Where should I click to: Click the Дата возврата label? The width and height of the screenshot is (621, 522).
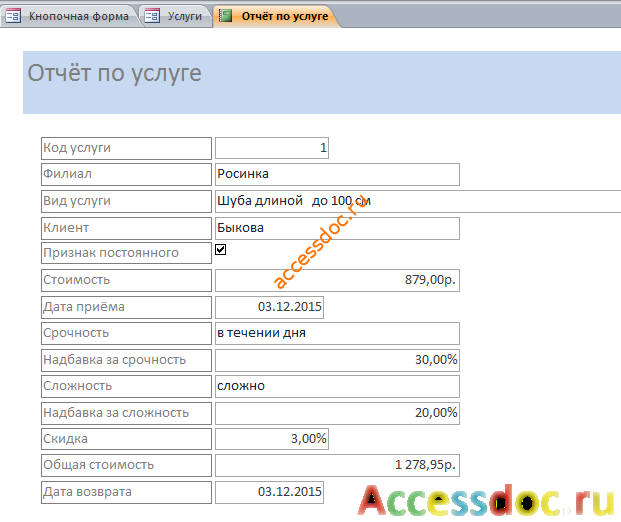126,492
